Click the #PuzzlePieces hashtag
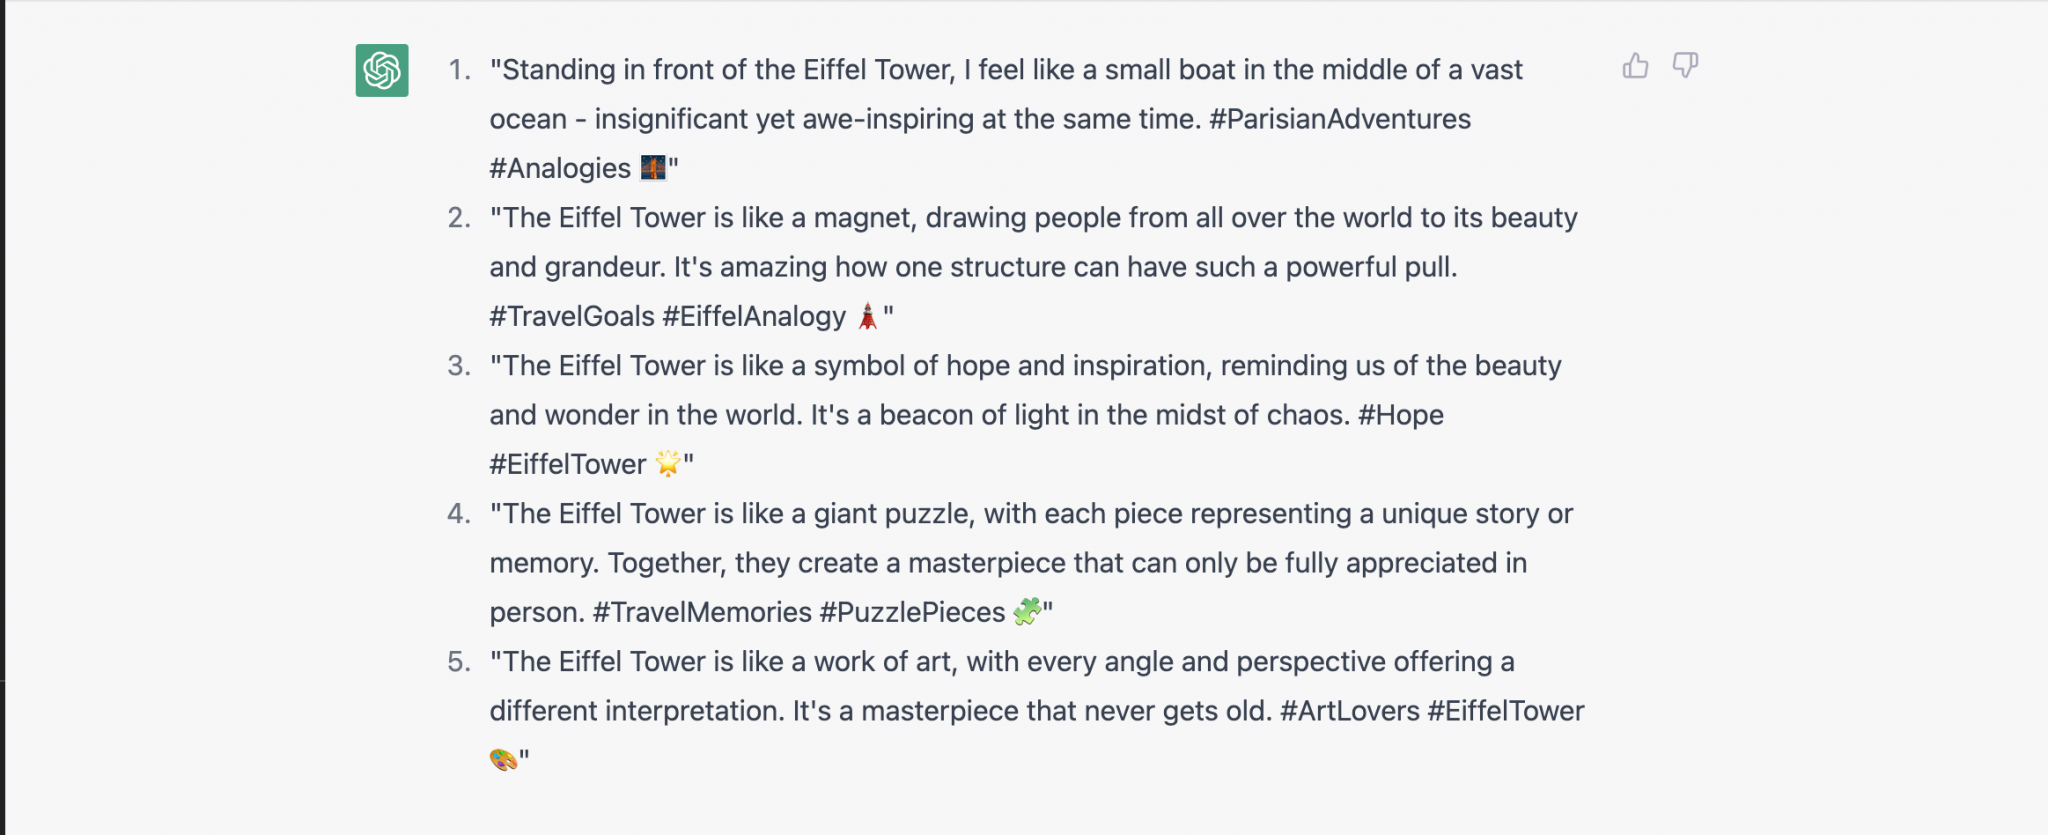 coord(912,612)
